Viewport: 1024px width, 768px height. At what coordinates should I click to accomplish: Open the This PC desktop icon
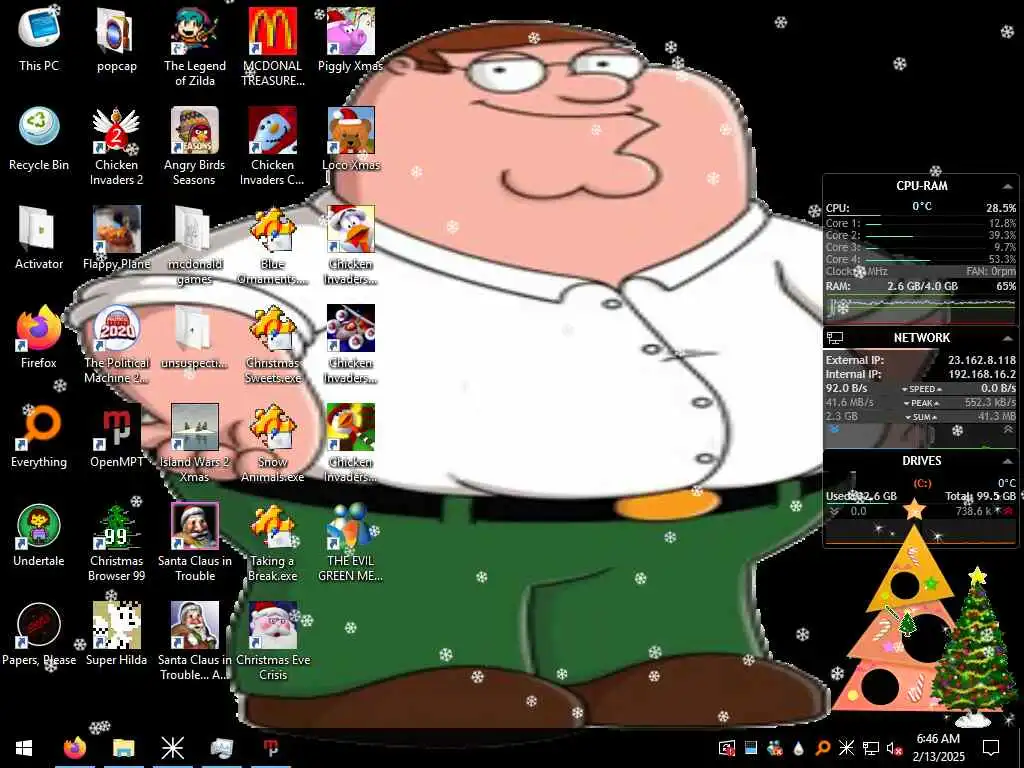click(39, 39)
